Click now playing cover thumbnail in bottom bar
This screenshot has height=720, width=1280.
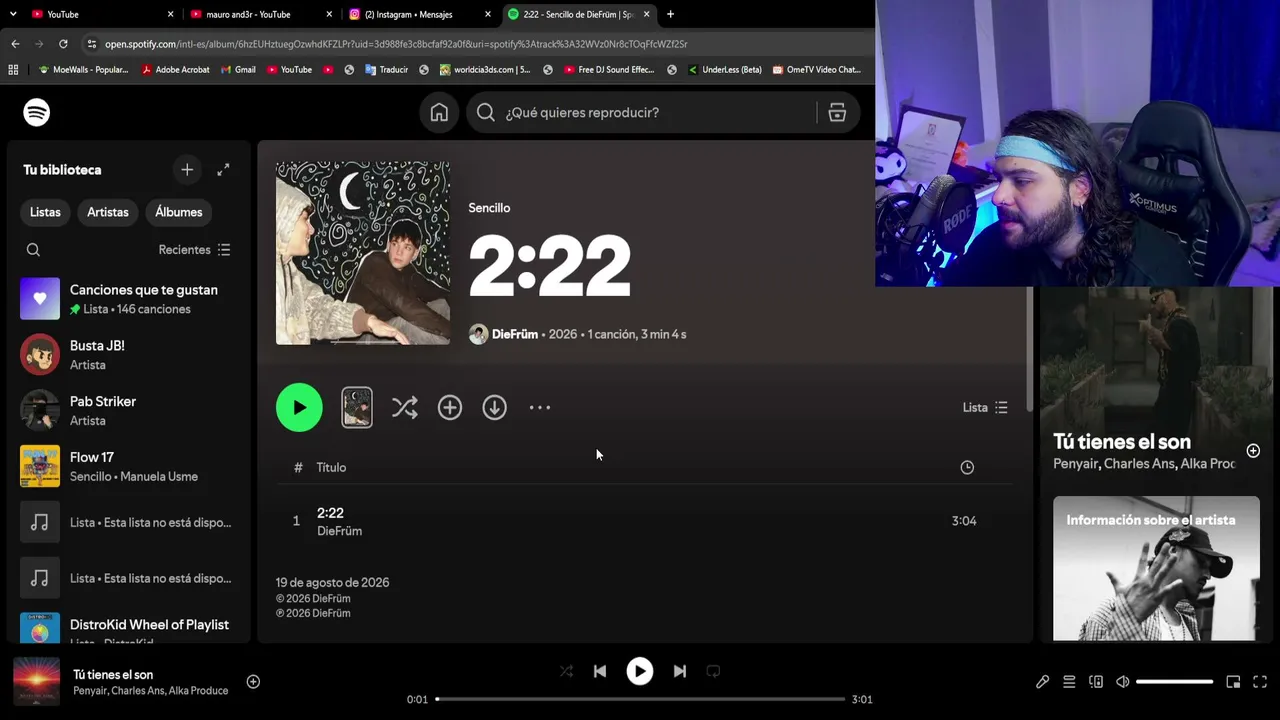click(x=37, y=682)
